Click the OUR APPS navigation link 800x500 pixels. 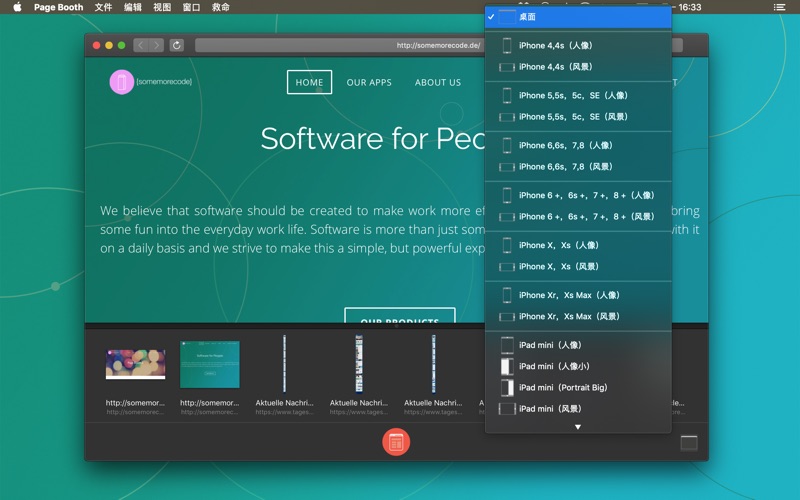point(369,83)
